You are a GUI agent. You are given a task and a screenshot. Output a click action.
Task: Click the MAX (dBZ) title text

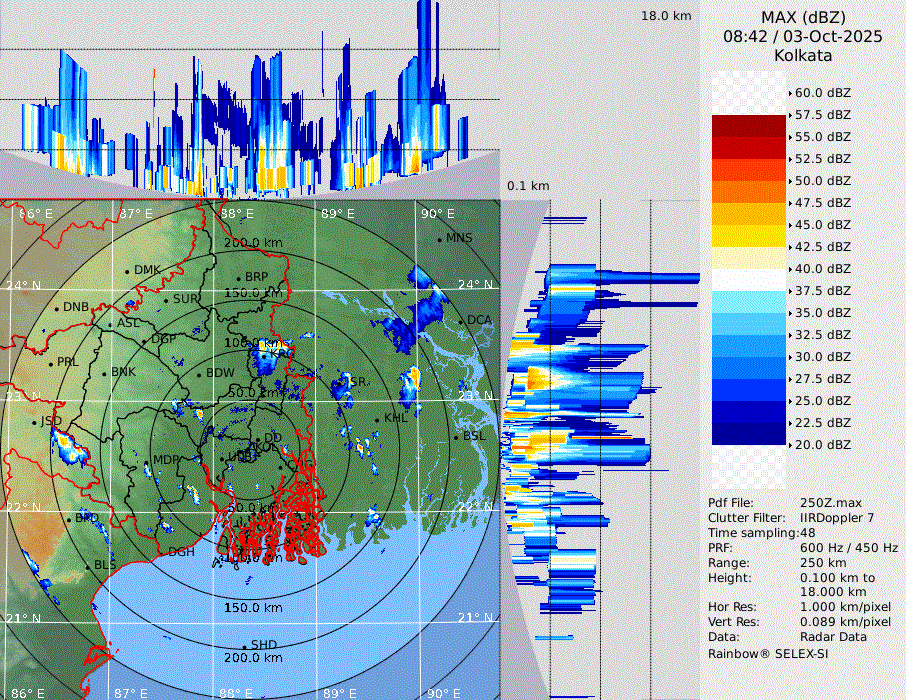(802, 17)
